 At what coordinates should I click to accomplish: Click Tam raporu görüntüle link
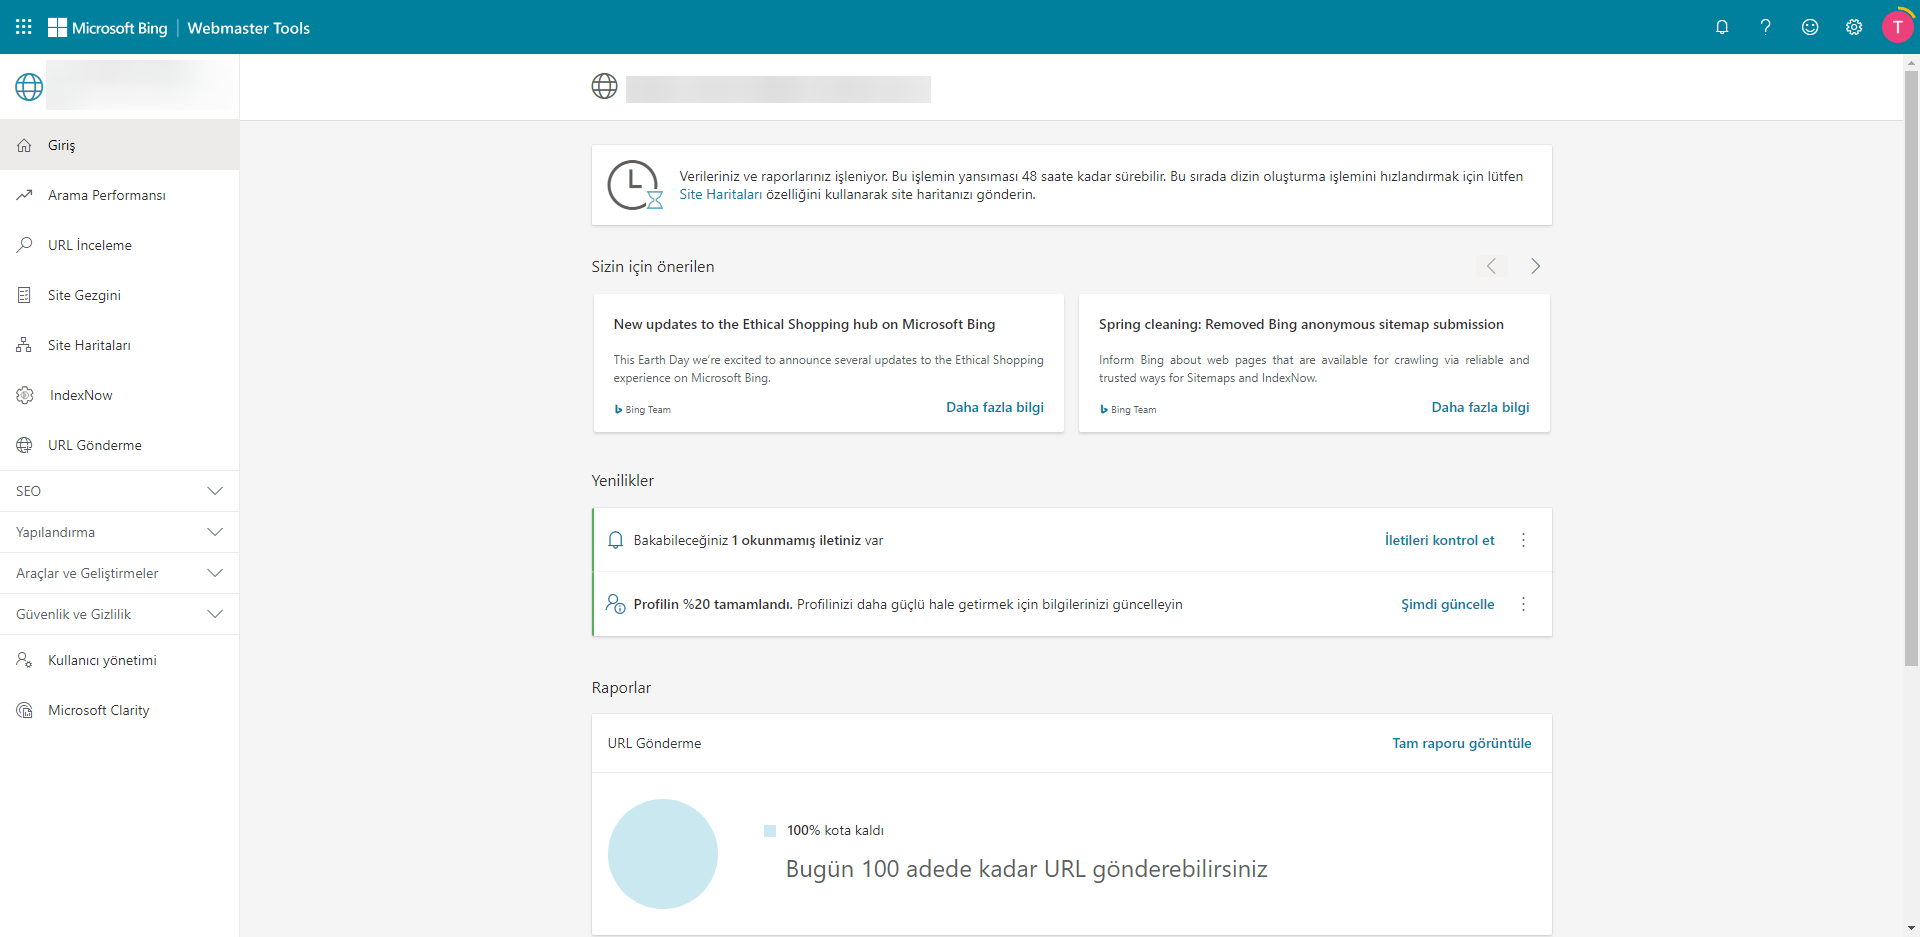point(1461,743)
